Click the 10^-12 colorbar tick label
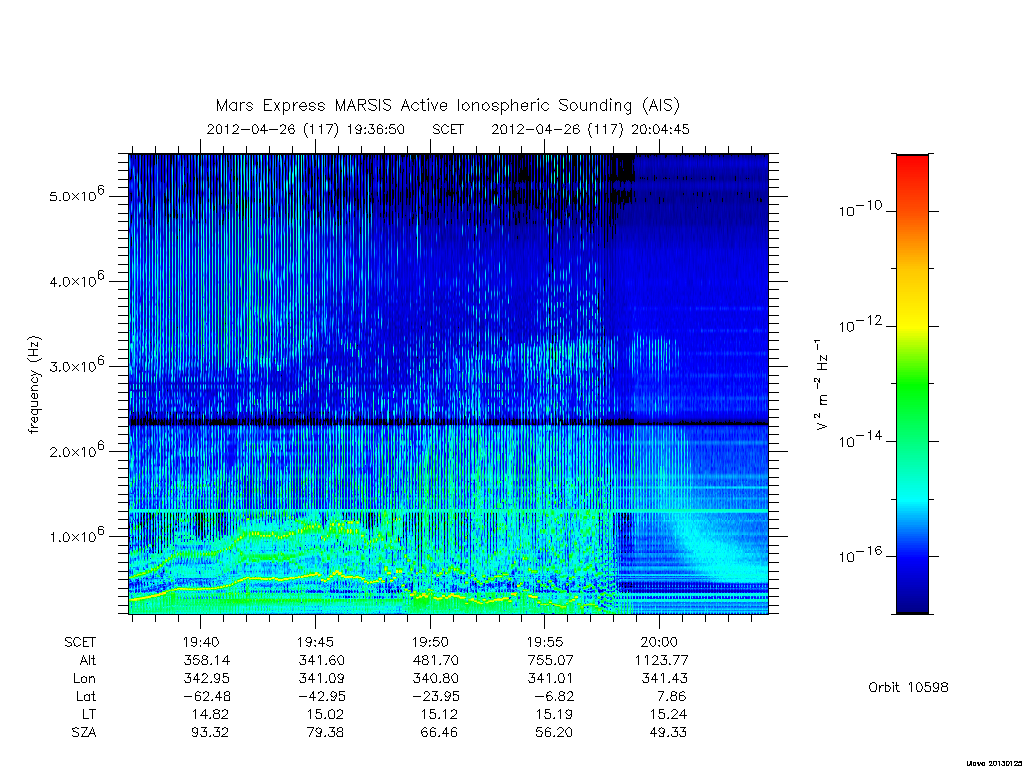This screenshot has width=1024, height=768. coord(860,324)
